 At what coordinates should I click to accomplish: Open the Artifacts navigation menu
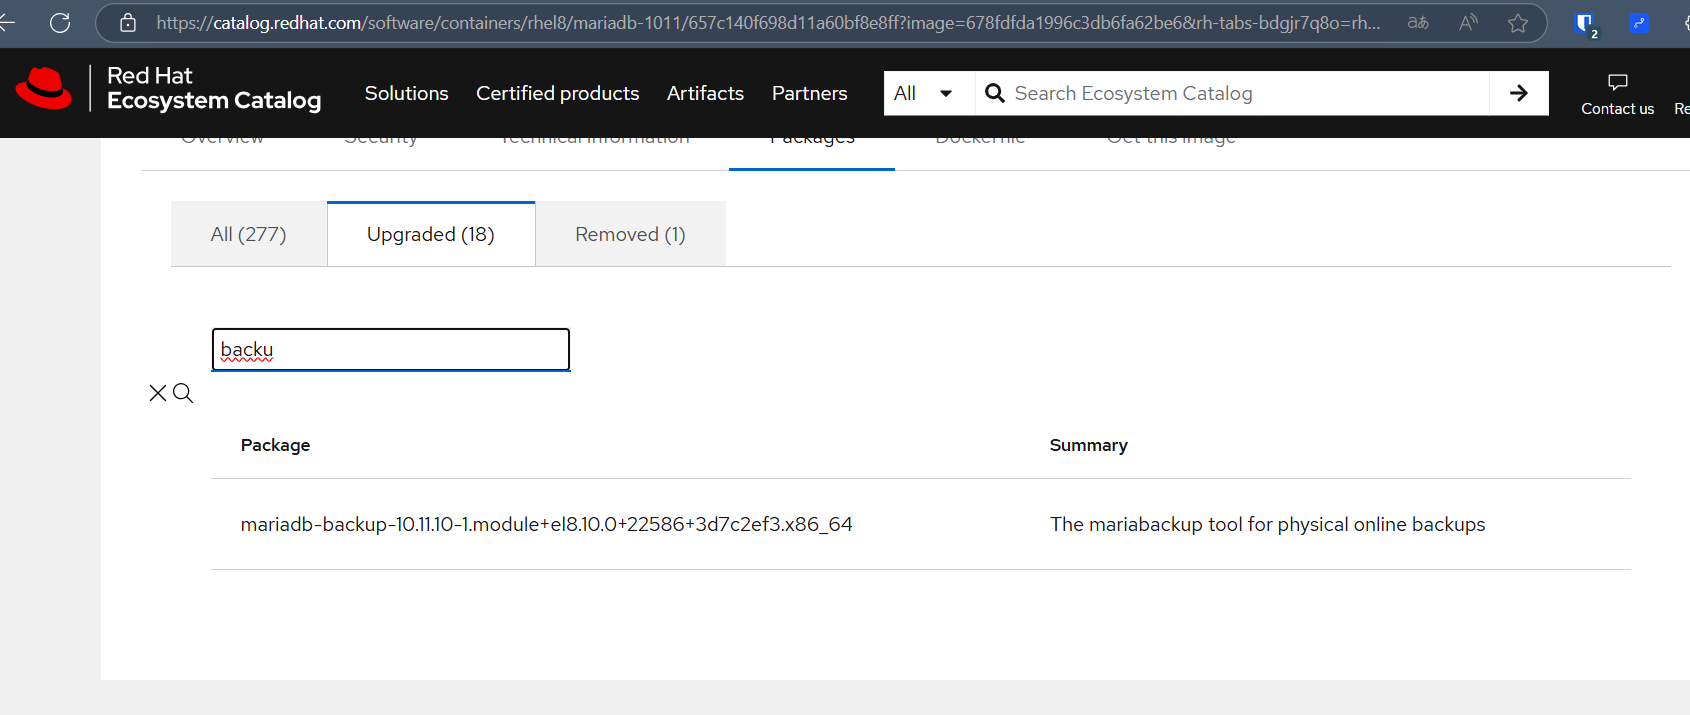pos(705,93)
